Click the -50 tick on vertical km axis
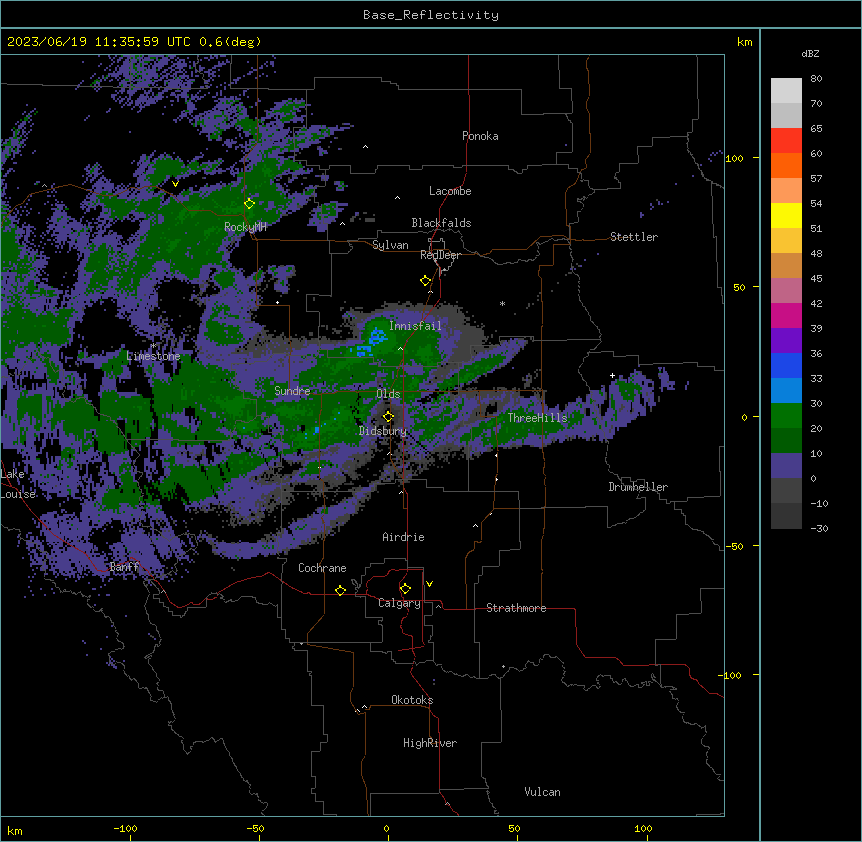The height and width of the screenshot is (842, 862). [734, 546]
